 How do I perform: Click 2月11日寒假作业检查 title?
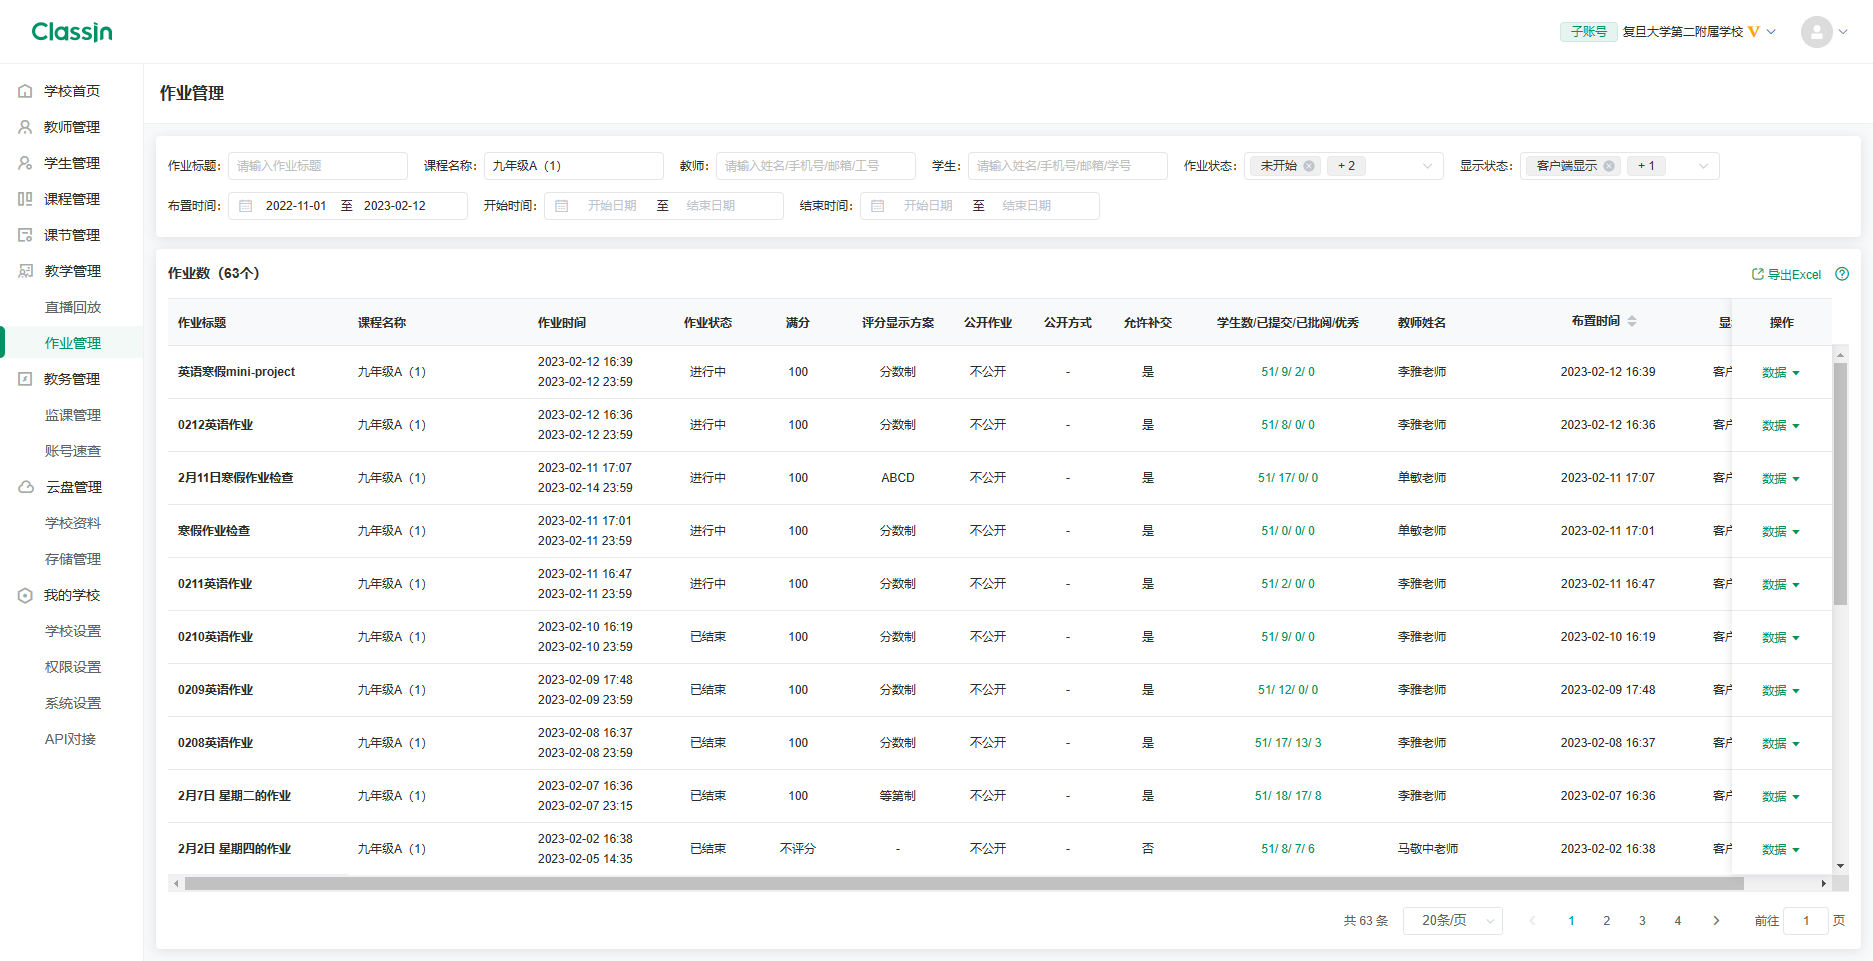pos(236,478)
